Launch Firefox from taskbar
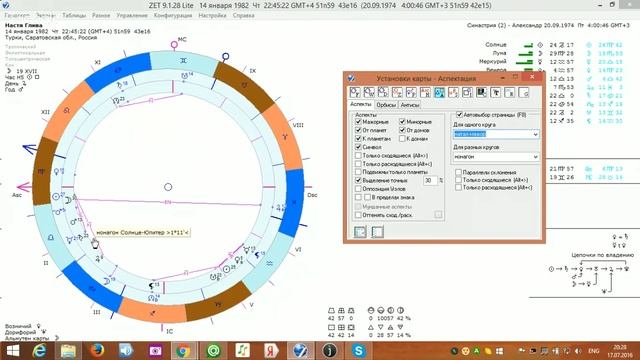This screenshot has width=640, height=360. [97, 351]
